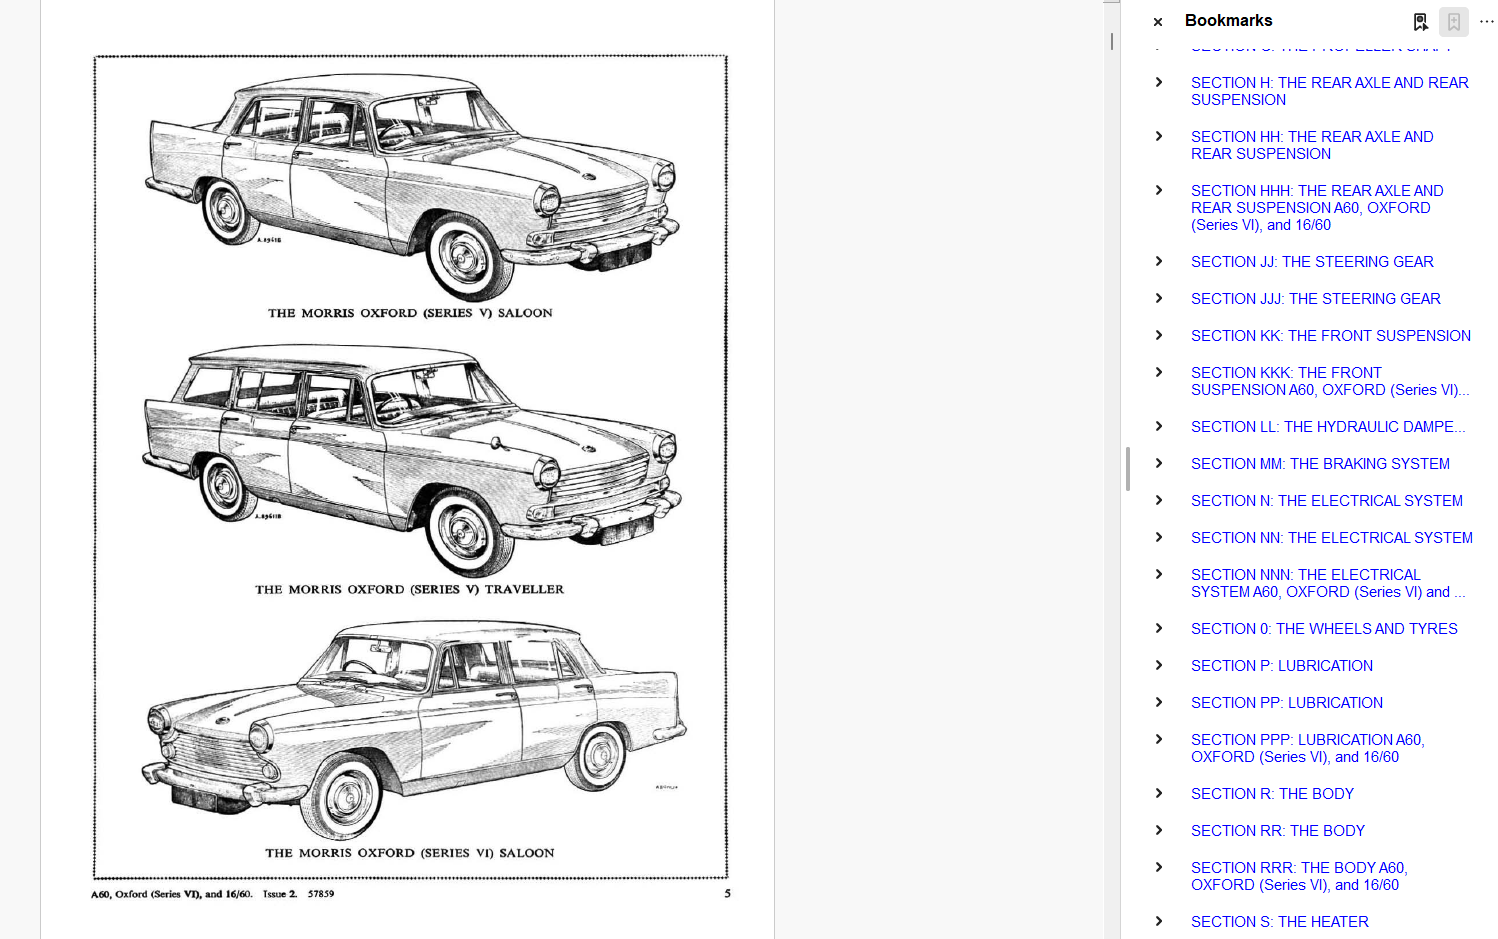
Task: Expand SECTION MM braking system bookmark
Action: (x=1159, y=463)
